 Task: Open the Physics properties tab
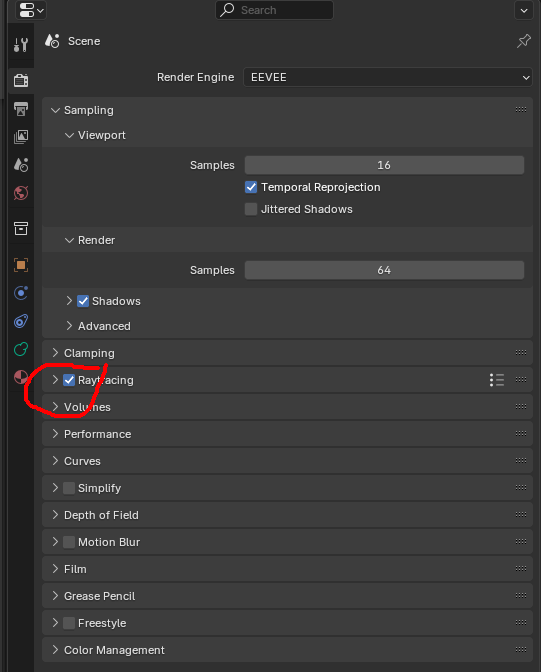coord(21,293)
